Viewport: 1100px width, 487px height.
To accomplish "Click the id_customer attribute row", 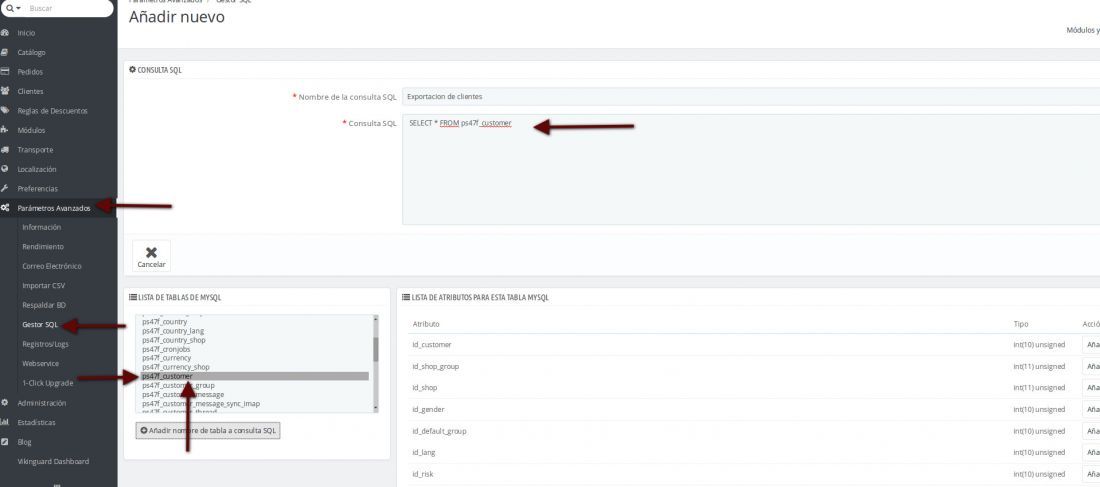I will click(752, 345).
